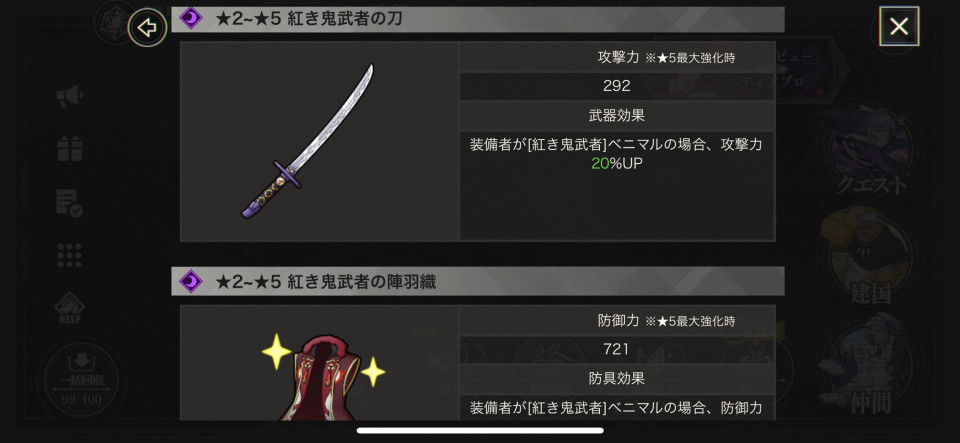Open the mission checklist icon

[70, 202]
